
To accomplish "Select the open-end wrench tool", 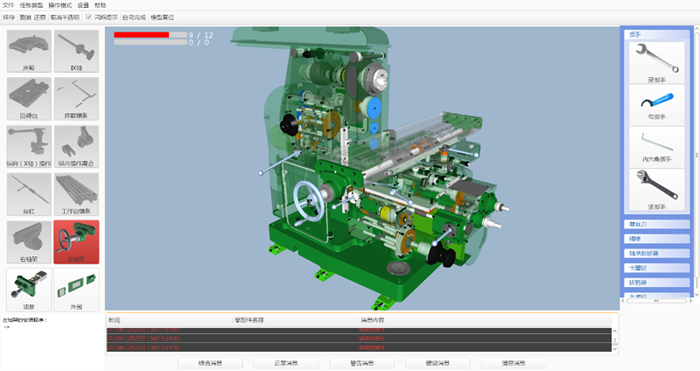I will click(657, 63).
